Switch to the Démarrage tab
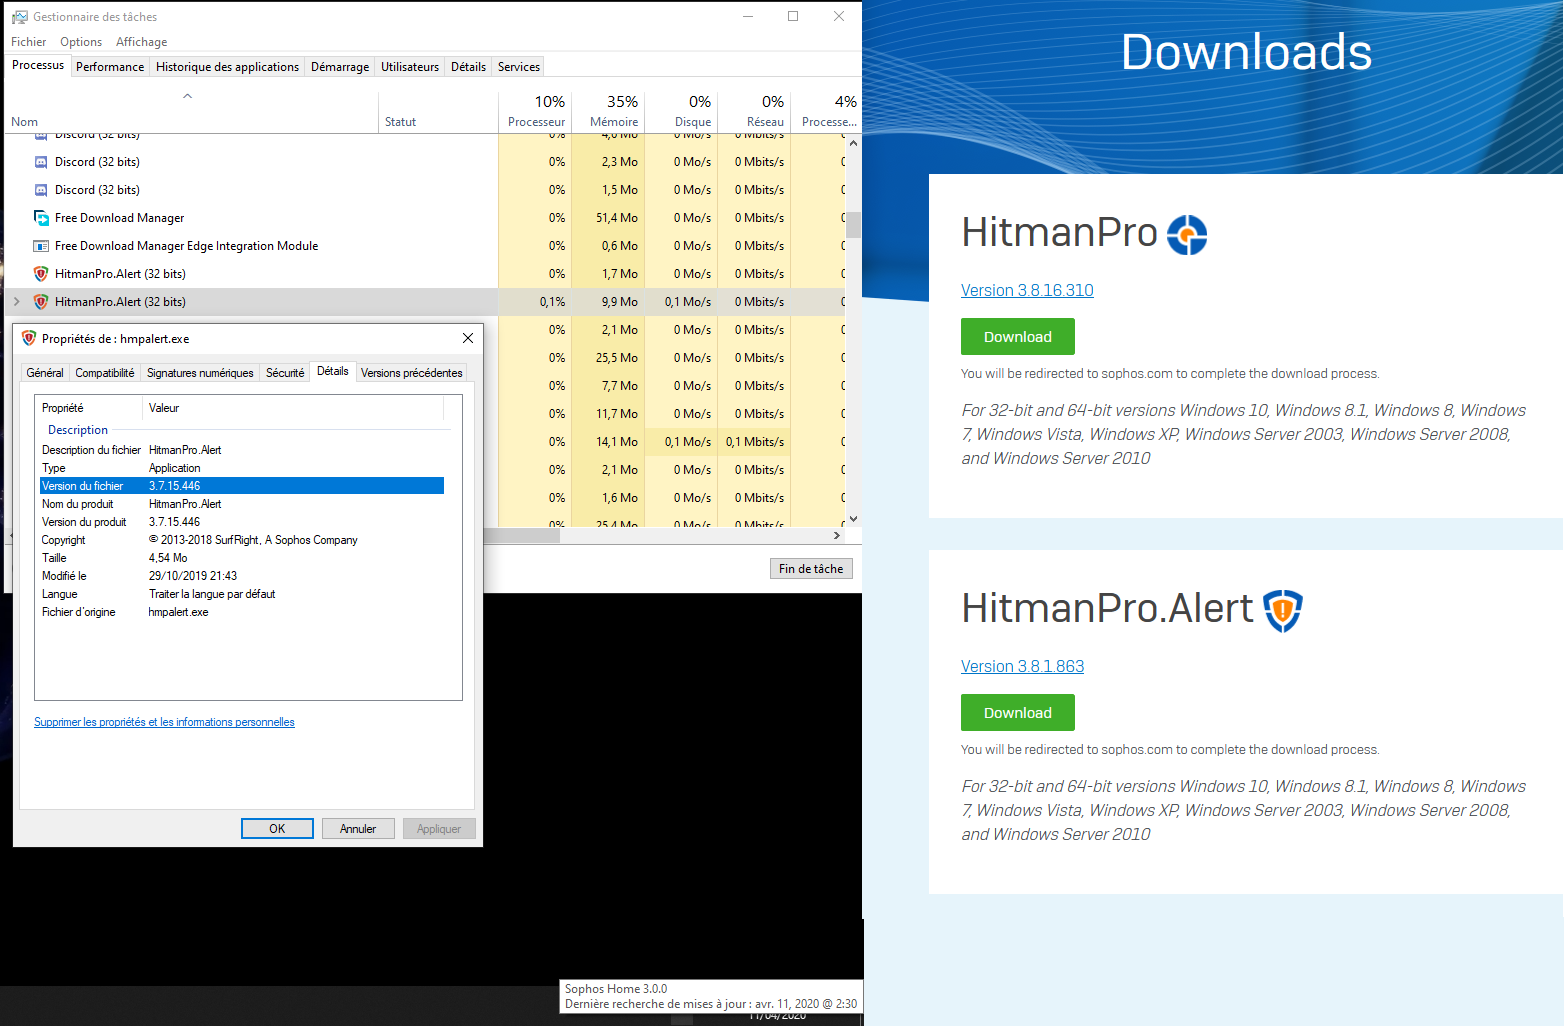 coord(340,67)
